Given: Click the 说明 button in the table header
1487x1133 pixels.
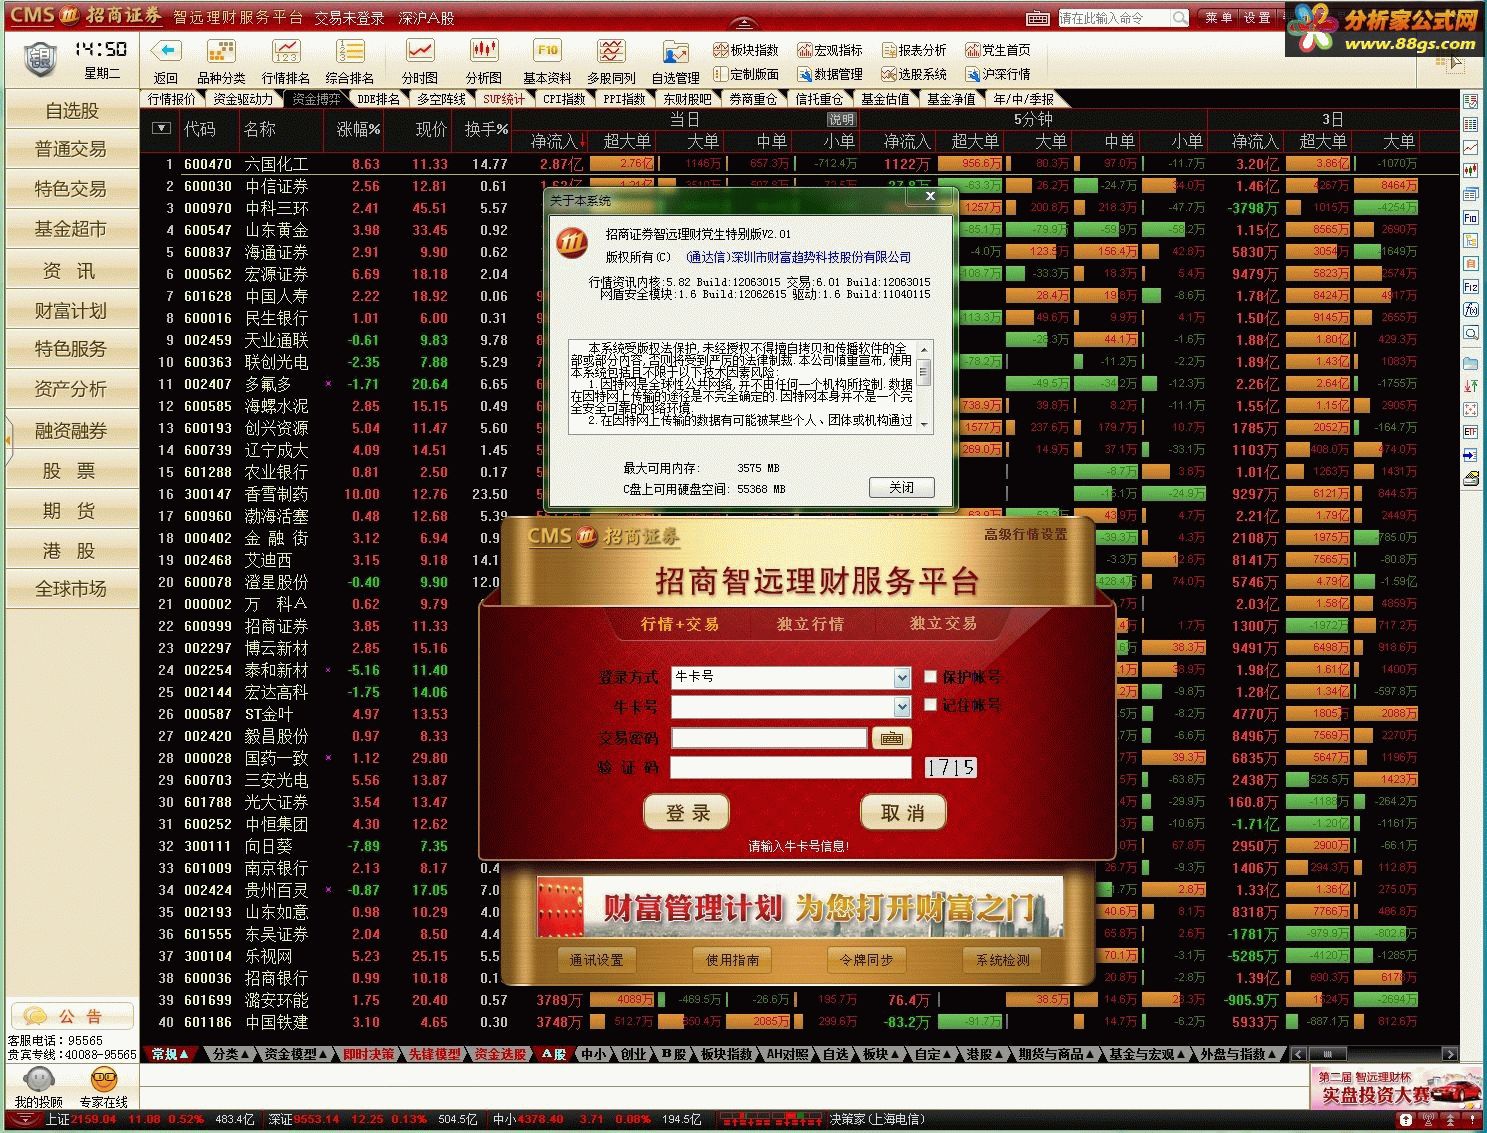Looking at the screenshot, I should [x=842, y=119].
